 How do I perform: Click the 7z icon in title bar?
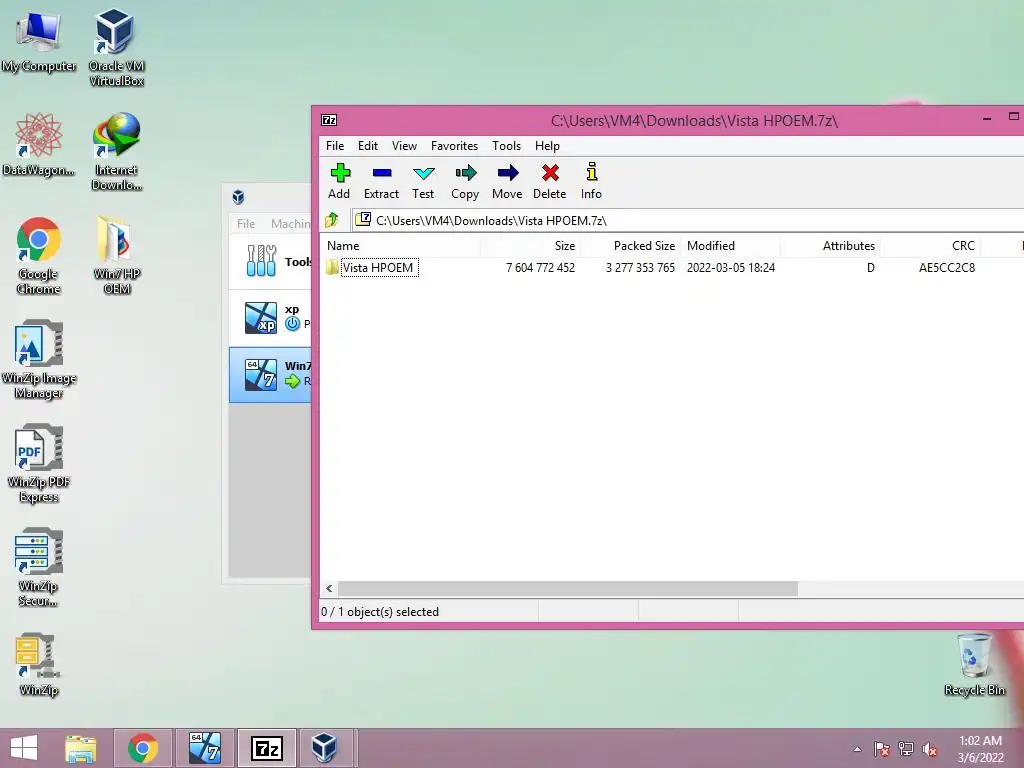[329, 120]
